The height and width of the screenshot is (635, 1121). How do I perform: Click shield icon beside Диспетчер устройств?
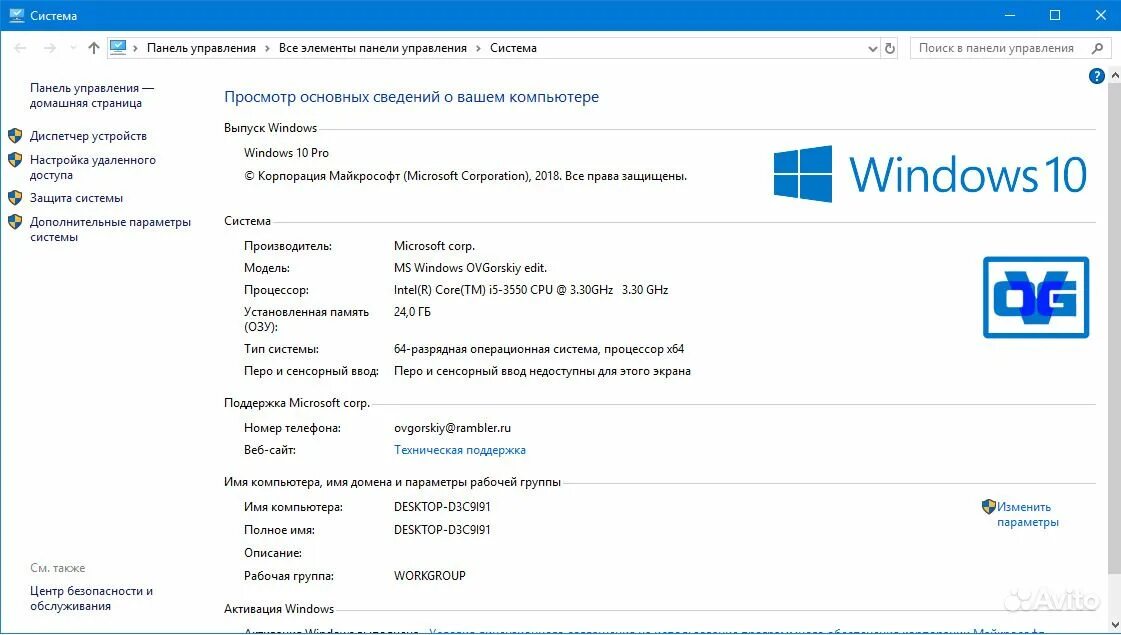(x=15, y=136)
